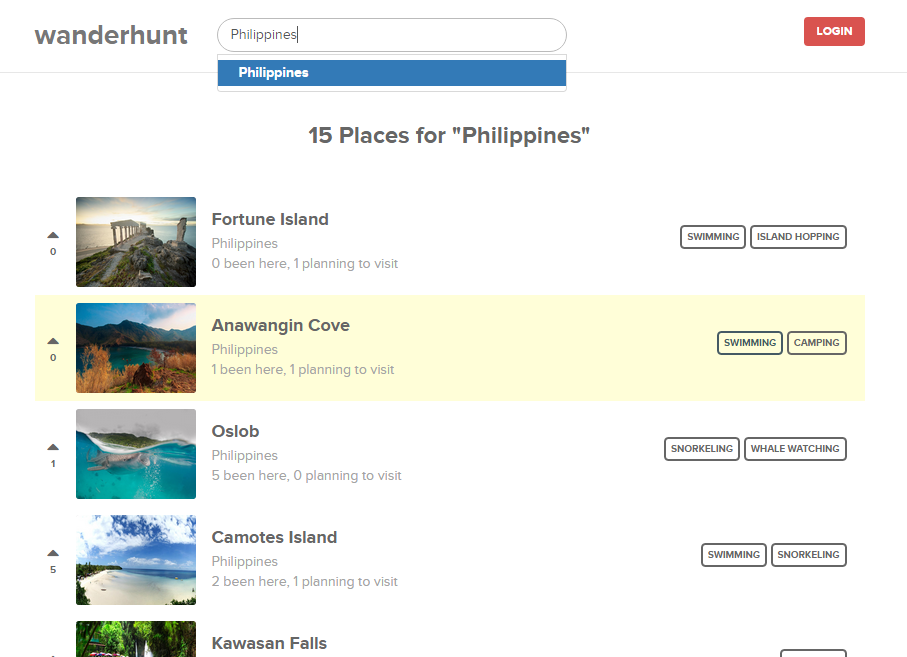Open the Camotes Island title link
Screen dimensions: 907x657
point(274,537)
